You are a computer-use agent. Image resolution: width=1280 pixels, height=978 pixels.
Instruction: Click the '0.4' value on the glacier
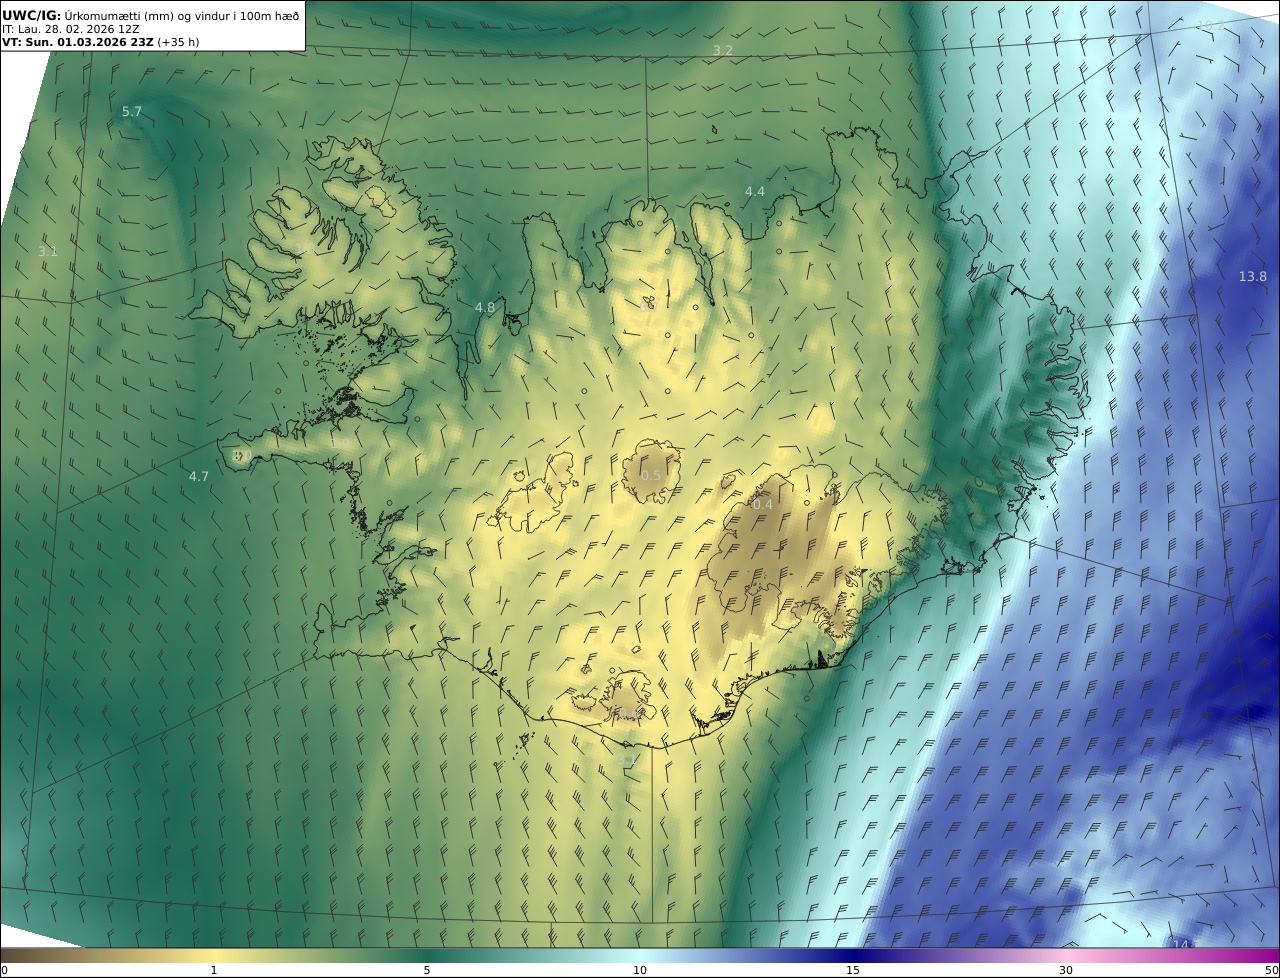(x=762, y=505)
